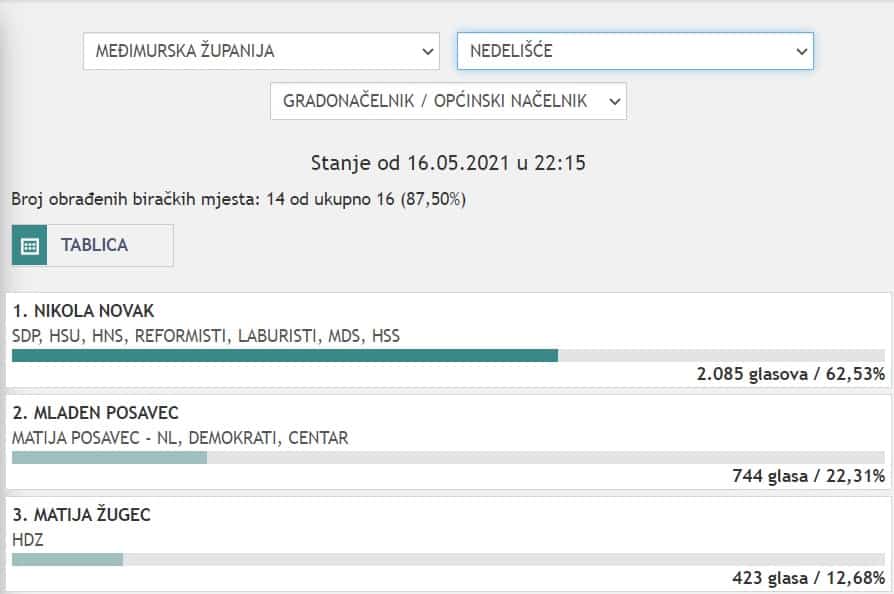
Task: Select candidate Mladen Posavec's name
Action: [95, 413]
